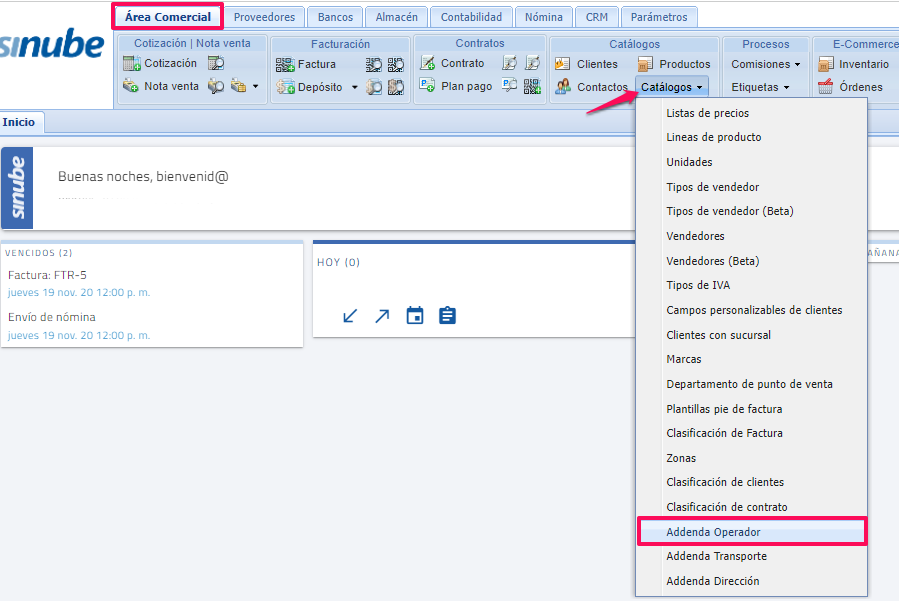Collapse the Catálogos dropdown button
The width and height of the screenshot is (899, 601).
(672, 87)
